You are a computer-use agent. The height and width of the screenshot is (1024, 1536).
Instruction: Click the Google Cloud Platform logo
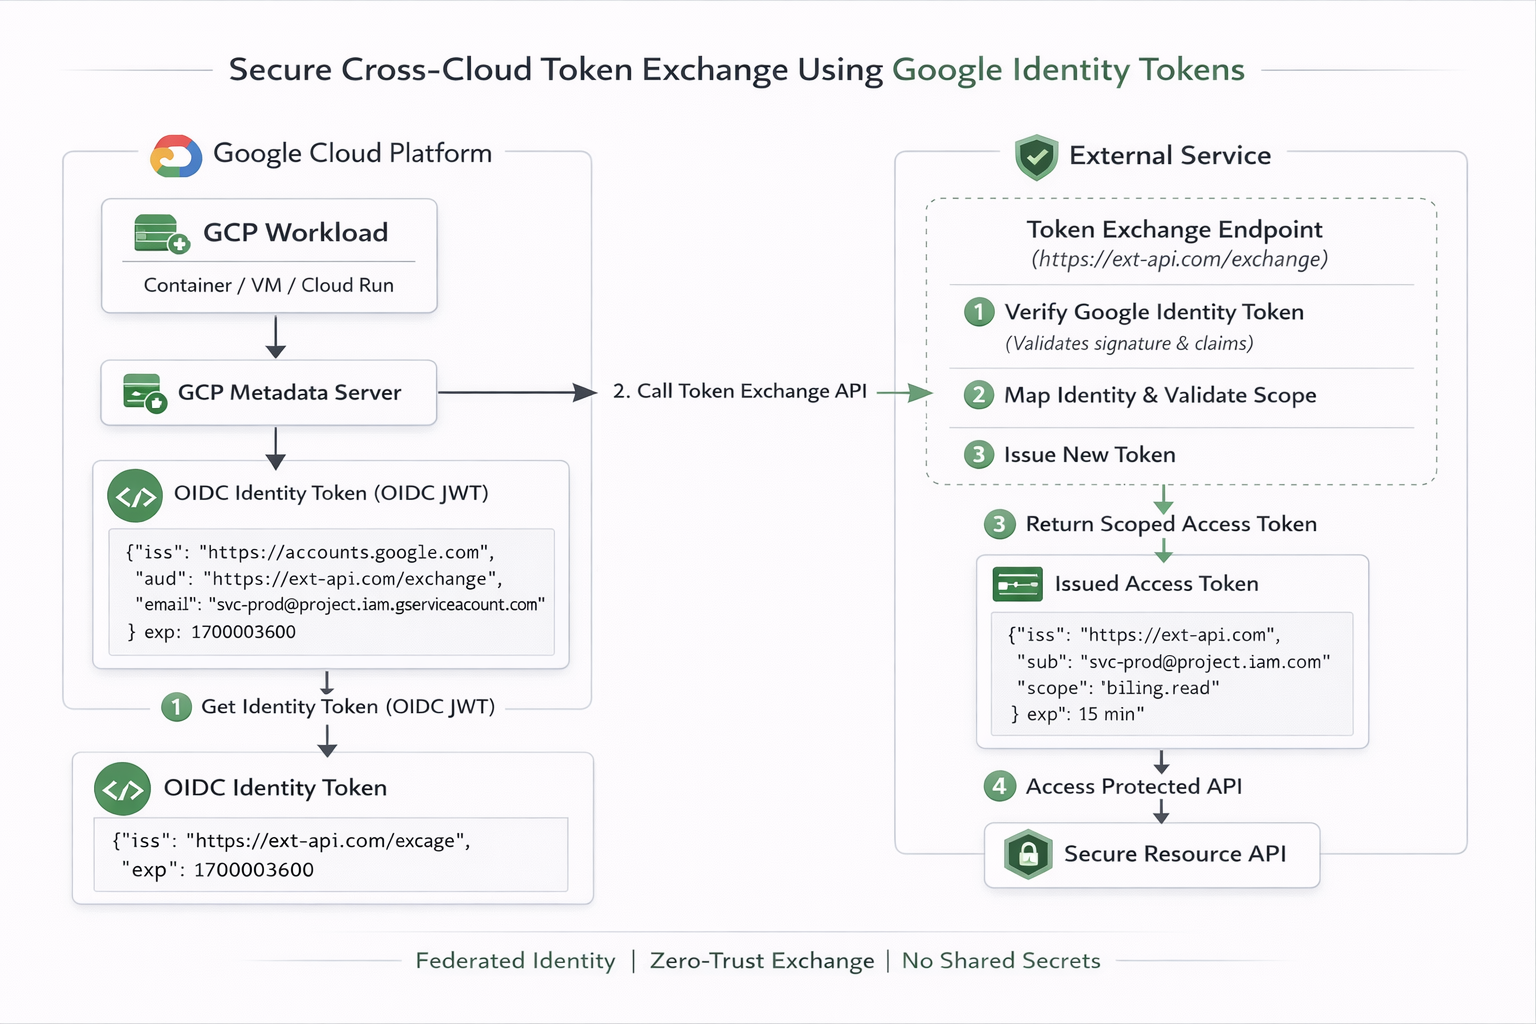pos(175,155)
